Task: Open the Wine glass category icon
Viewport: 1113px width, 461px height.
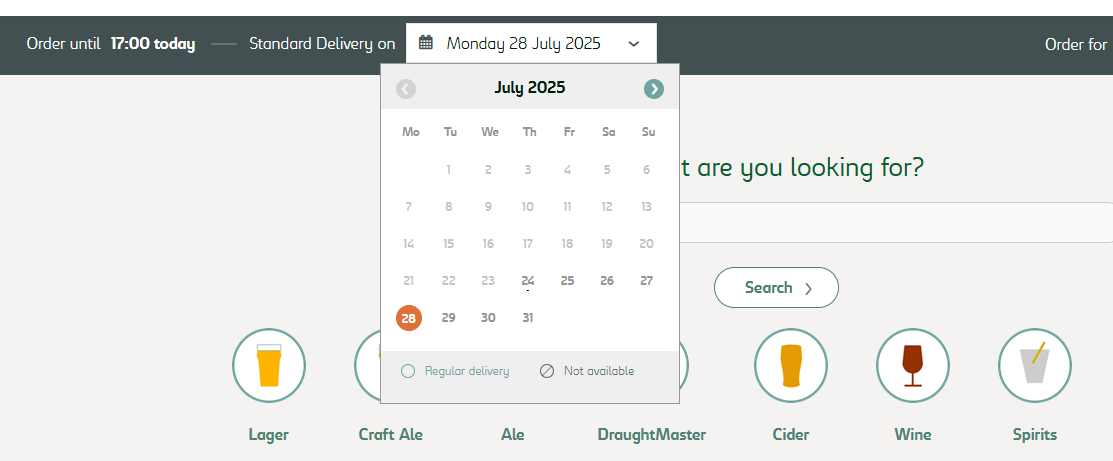Action: tap(912, 365)
